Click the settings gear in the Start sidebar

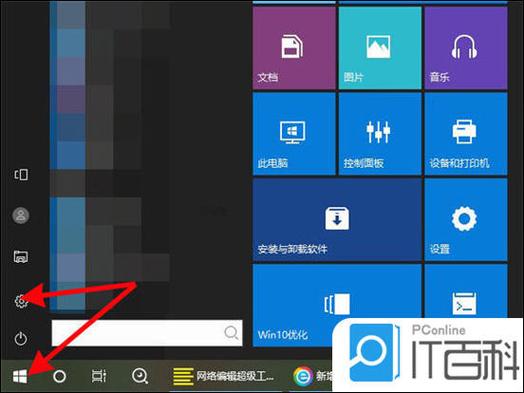(x=21, y=301)
